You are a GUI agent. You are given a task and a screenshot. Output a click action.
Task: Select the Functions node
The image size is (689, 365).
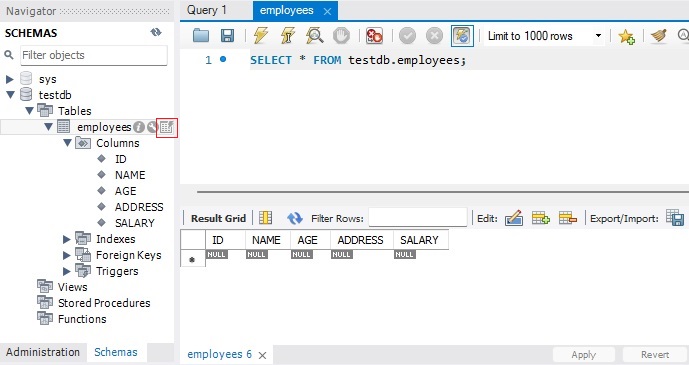click(82, 319)
